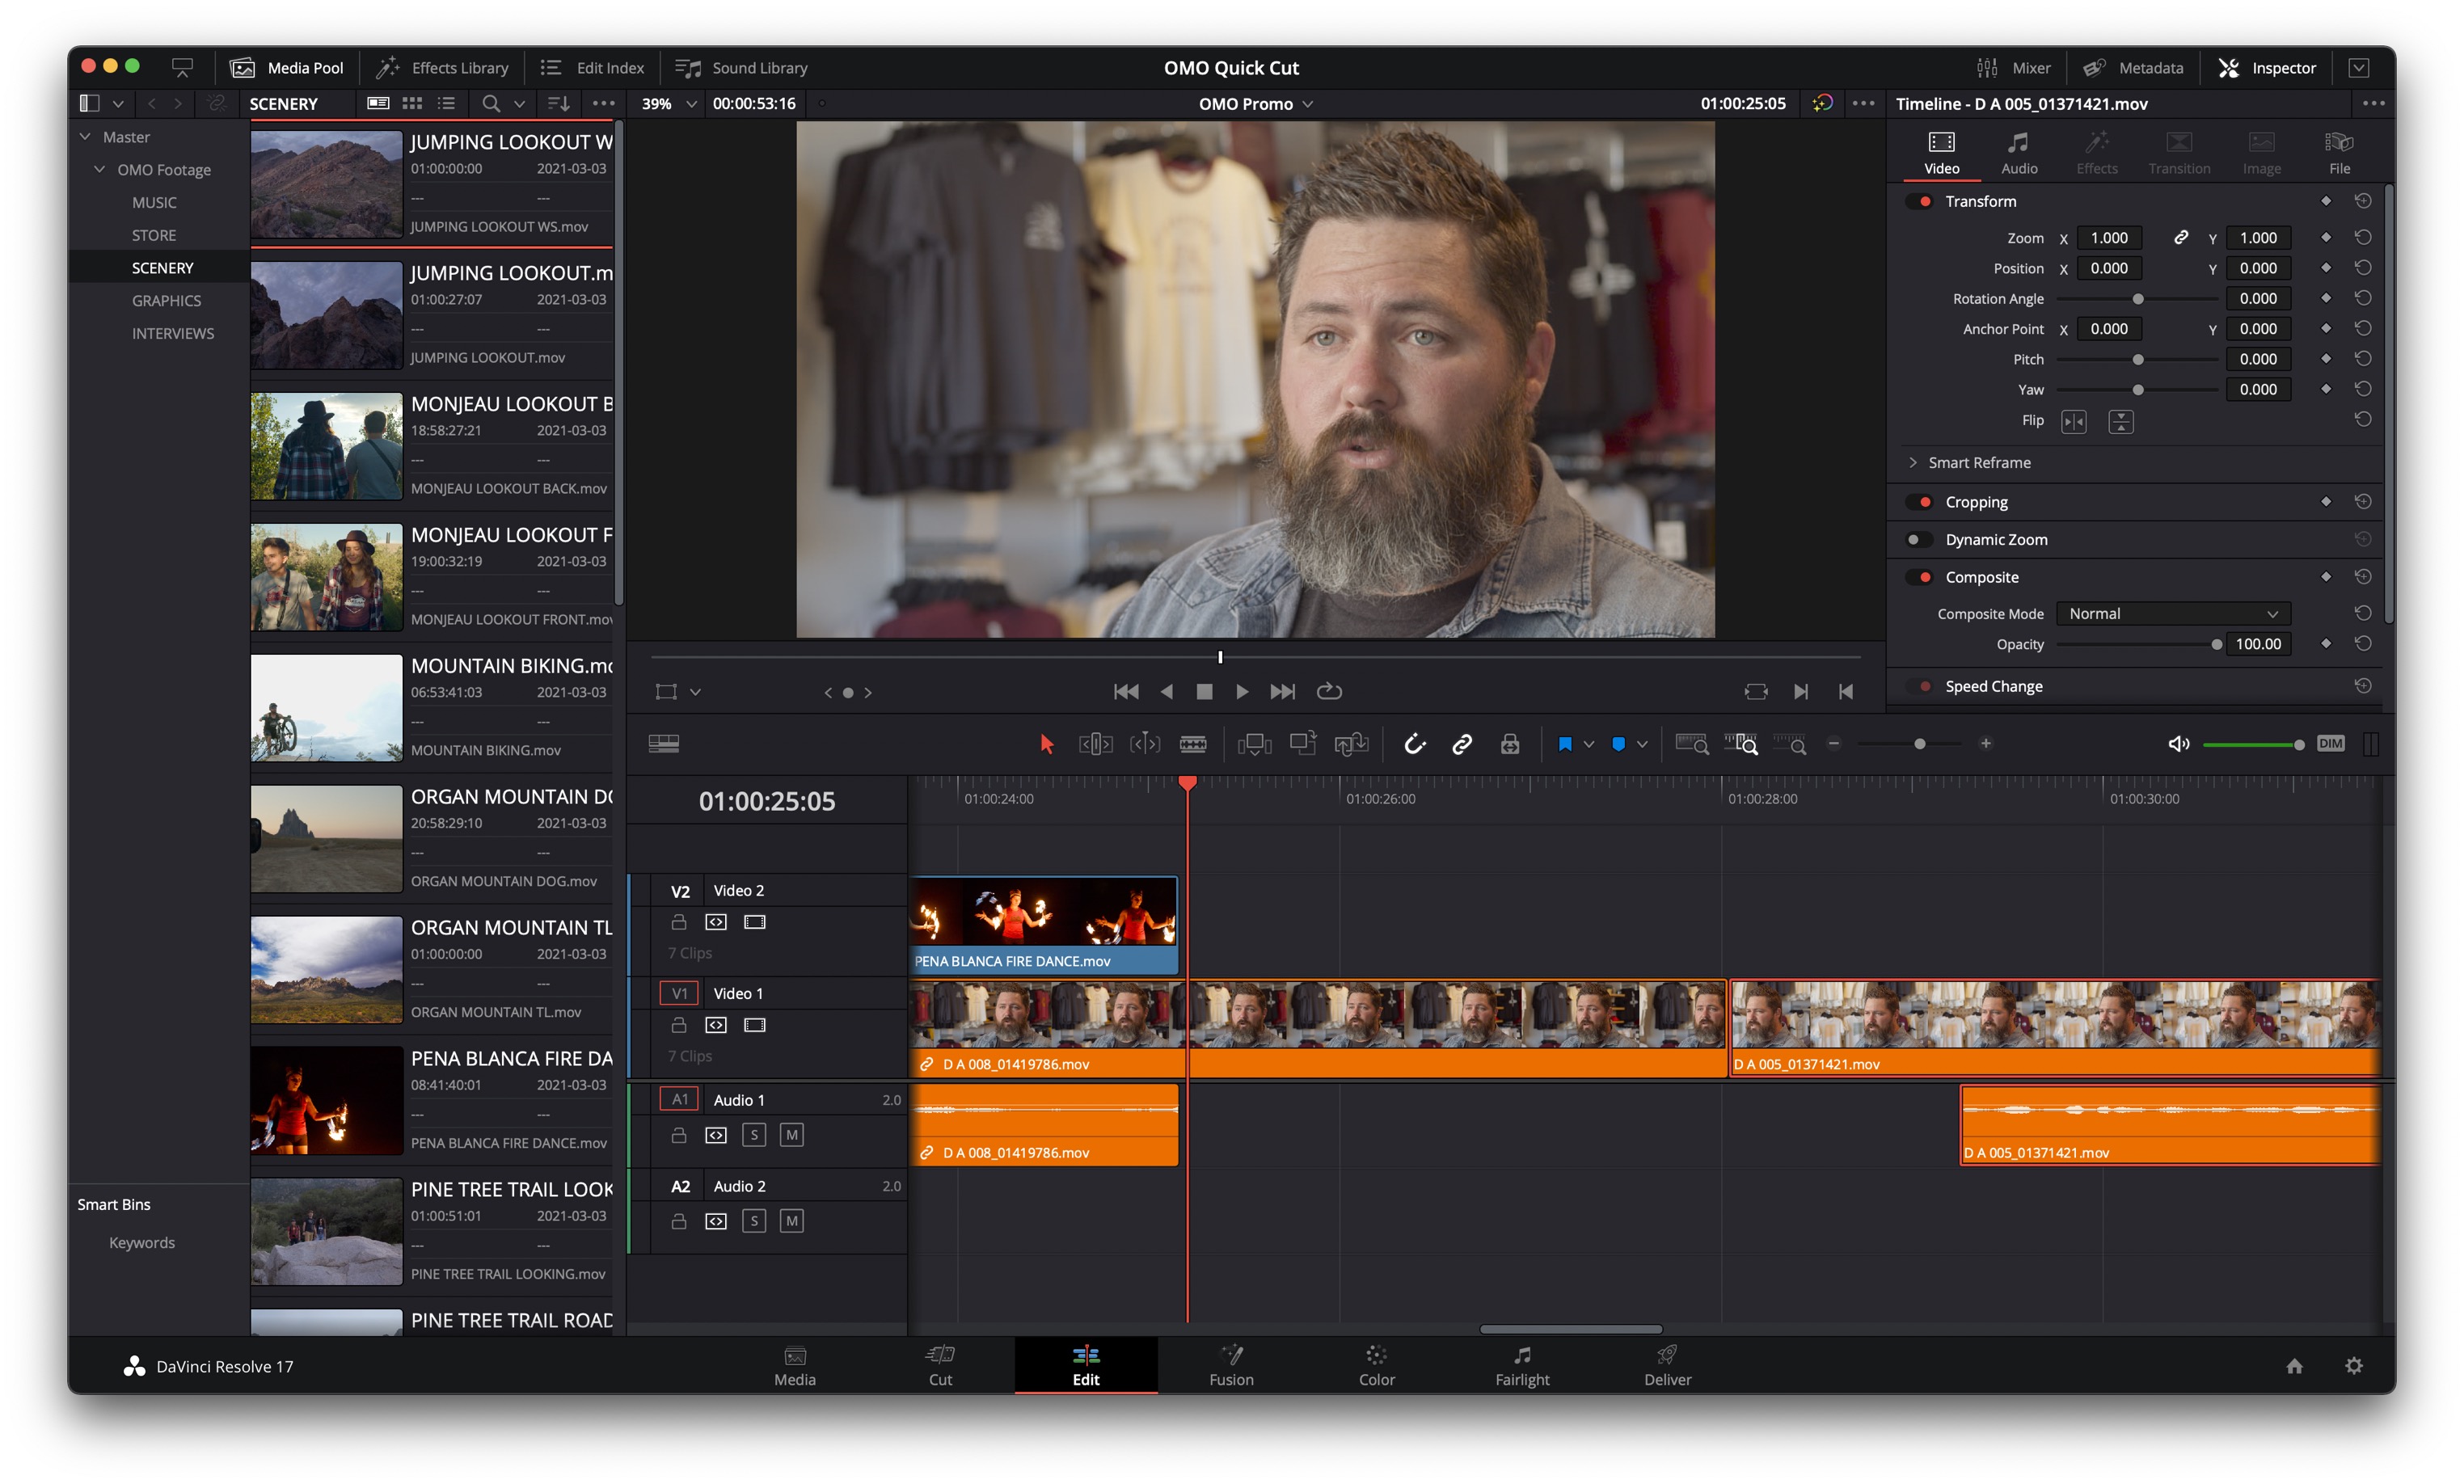The image size is (2464, 1484).
Task: Select the PENA BLANCA FIRE DANCE timeline clip
Action: tap(1044, 925)
